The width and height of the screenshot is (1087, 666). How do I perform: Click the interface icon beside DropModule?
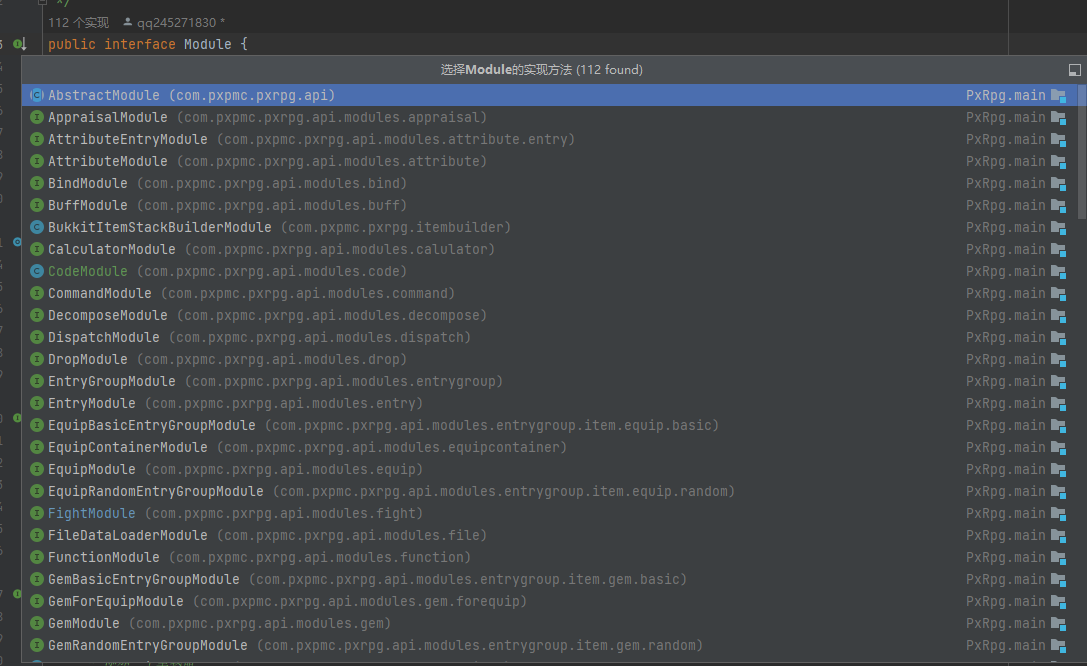(37, 359)
